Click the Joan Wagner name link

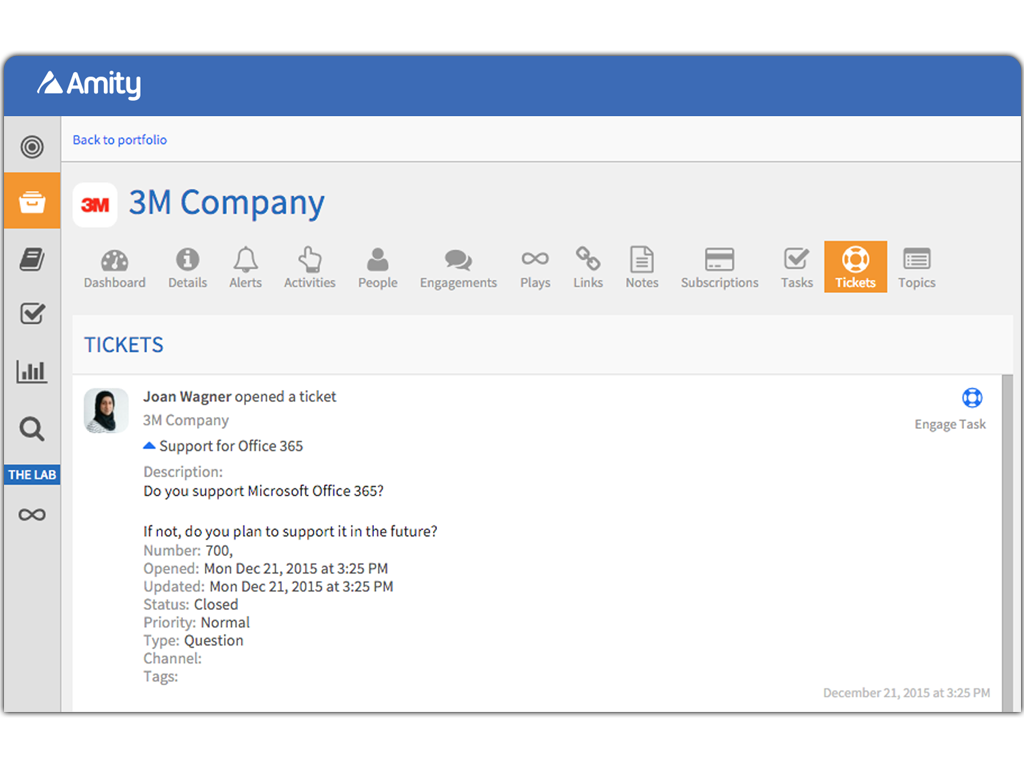[186, 397]
